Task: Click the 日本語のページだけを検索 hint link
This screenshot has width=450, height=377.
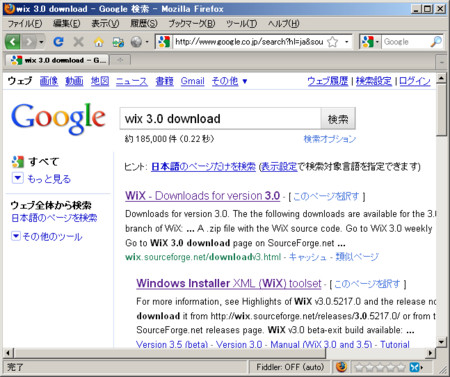Action: (x=203, y=166)
